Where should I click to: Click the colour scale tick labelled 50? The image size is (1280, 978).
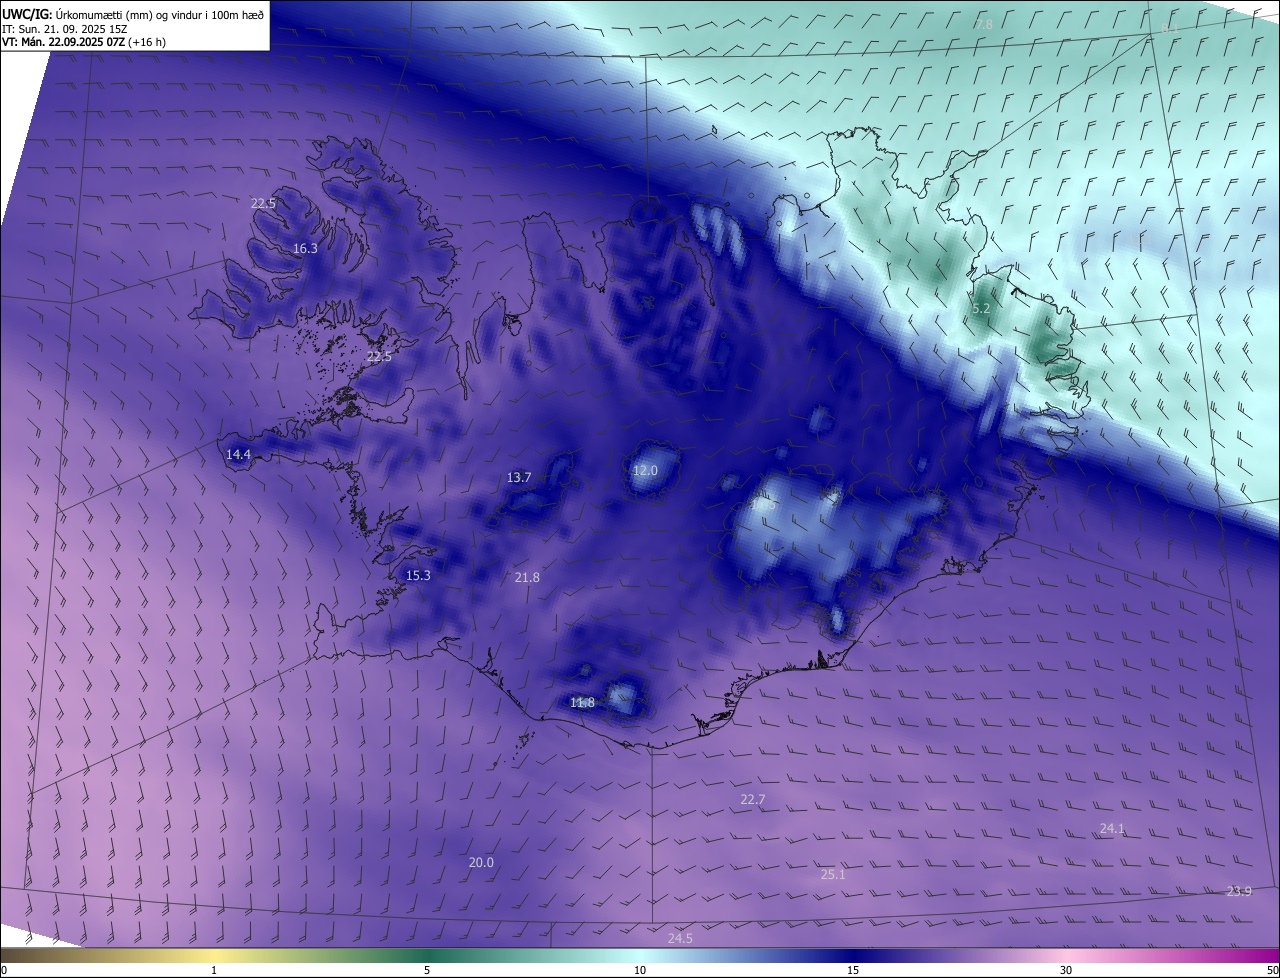coord(1272,970)
